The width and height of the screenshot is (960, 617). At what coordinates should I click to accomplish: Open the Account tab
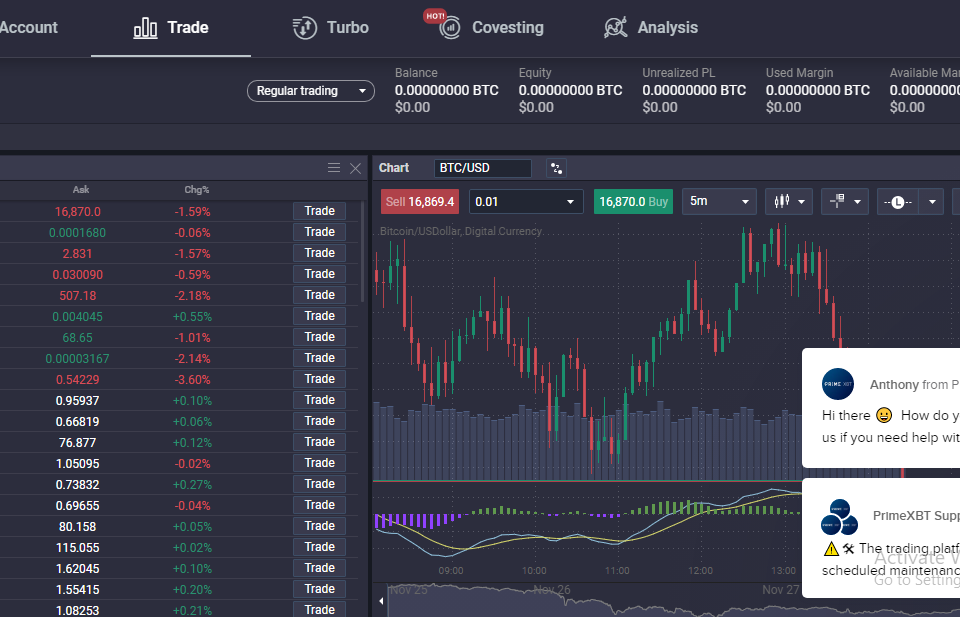pyautogui.click(x=28, y=28)
